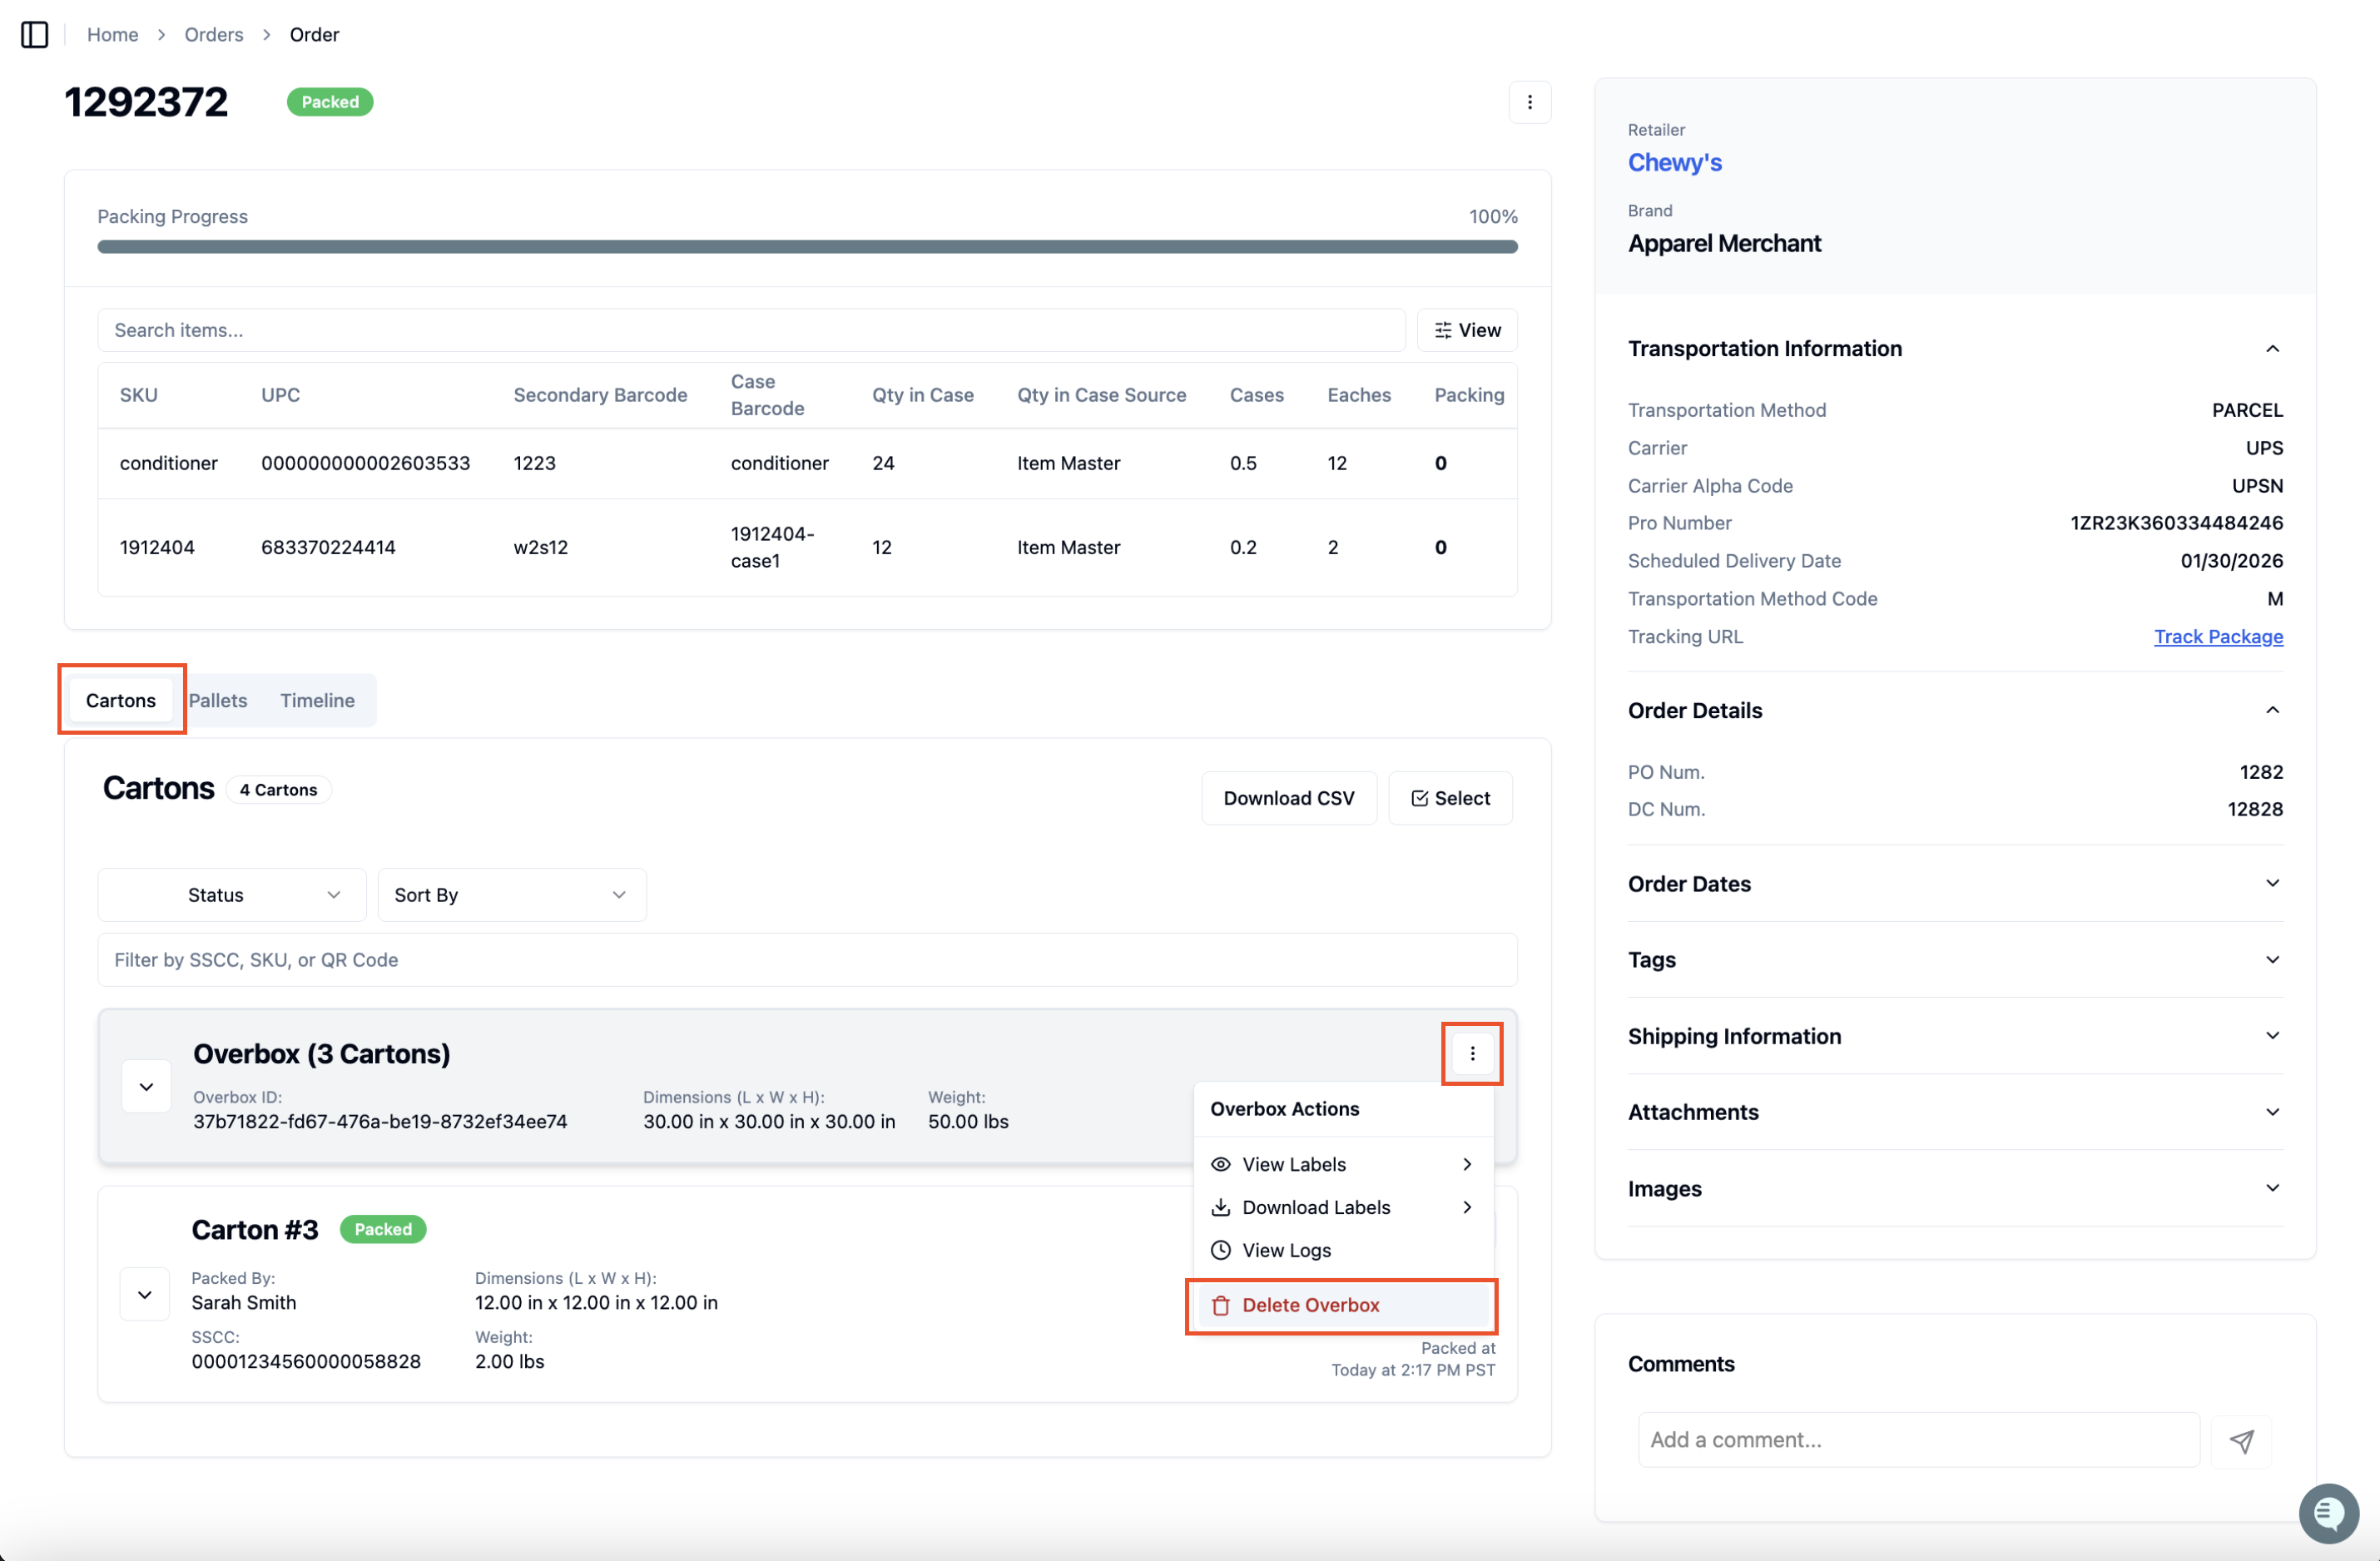Focus the SSCC, SKU, QR filter field
Image resolution: width=2380 pixels, height=1561 pixels.
[806, 960]
